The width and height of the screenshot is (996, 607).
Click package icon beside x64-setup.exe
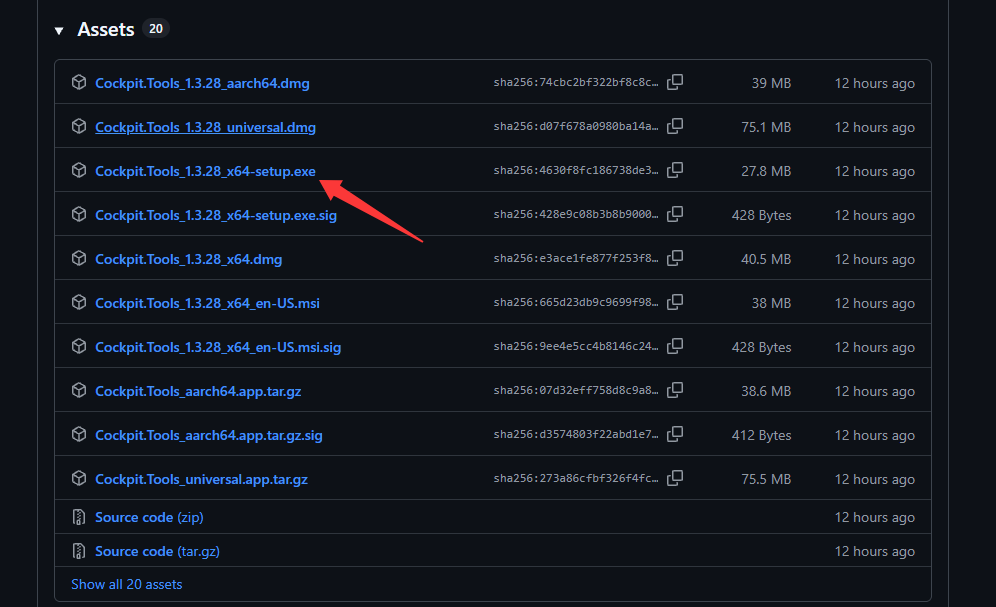[79, 170]
